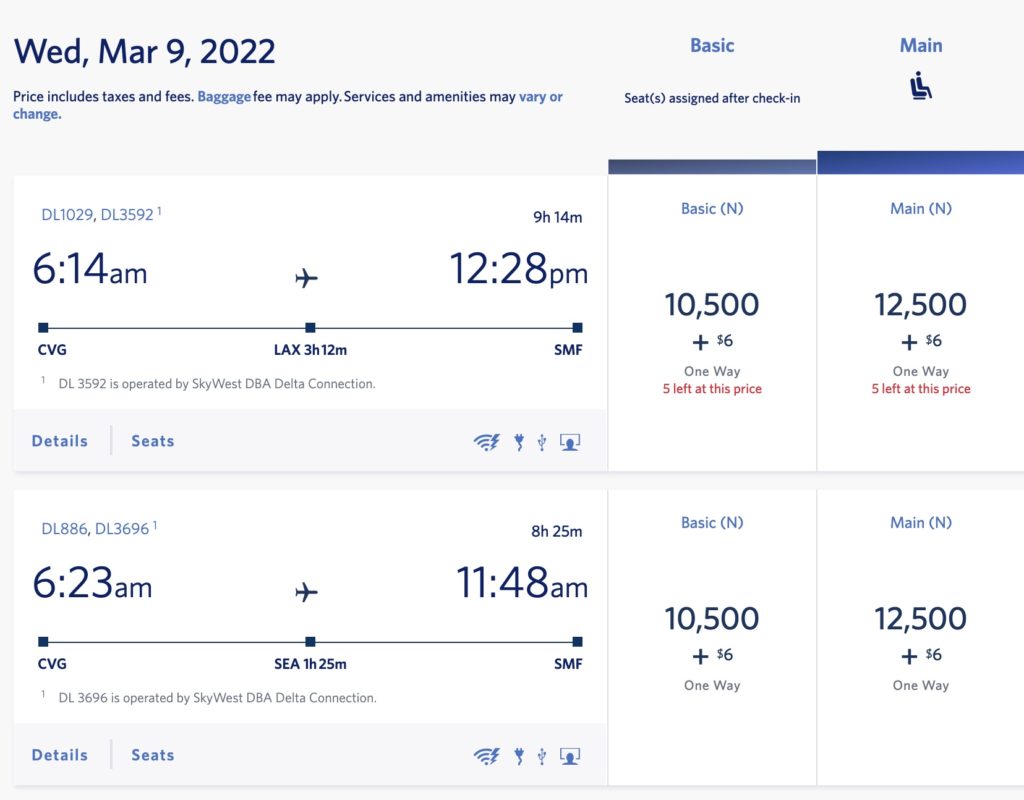The image size is (1024, 800).
Task: Click the DL1029, DL3592 flight numbers
Action: click(98, 214)
